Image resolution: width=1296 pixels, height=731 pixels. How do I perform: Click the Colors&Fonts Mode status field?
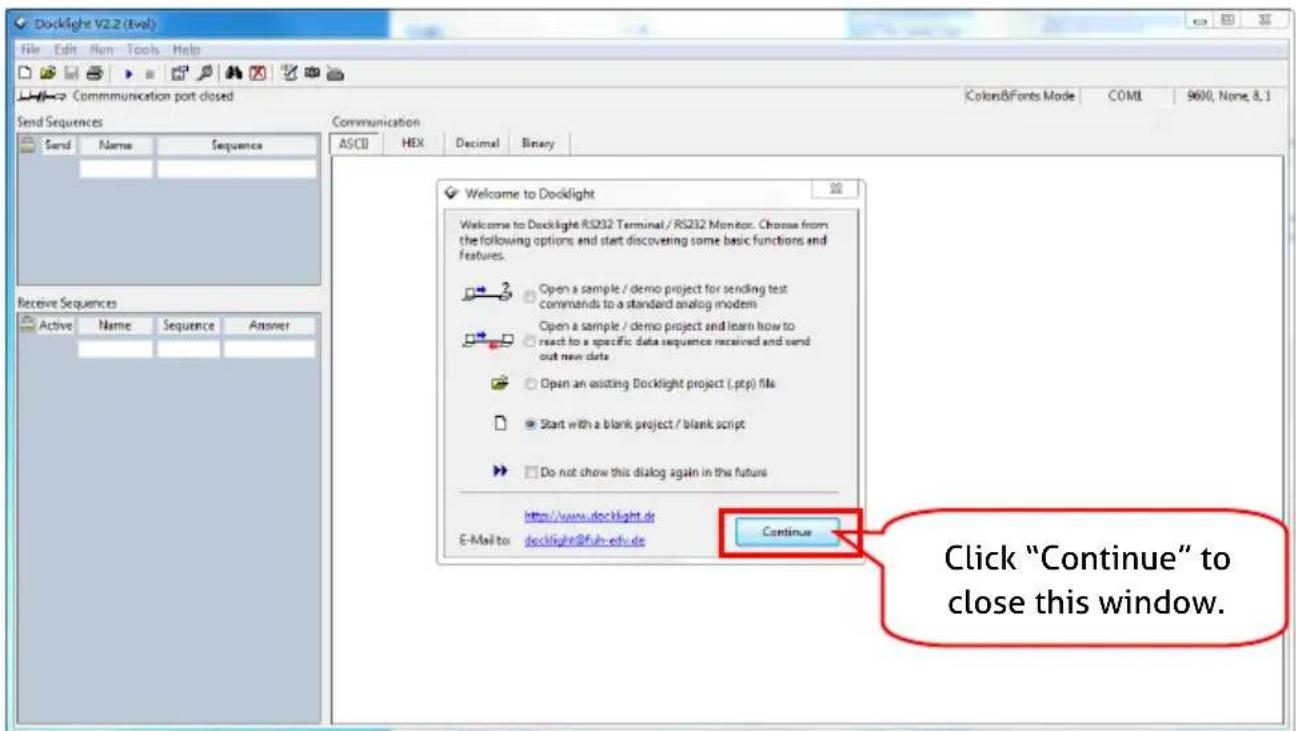pos(1020,97)
